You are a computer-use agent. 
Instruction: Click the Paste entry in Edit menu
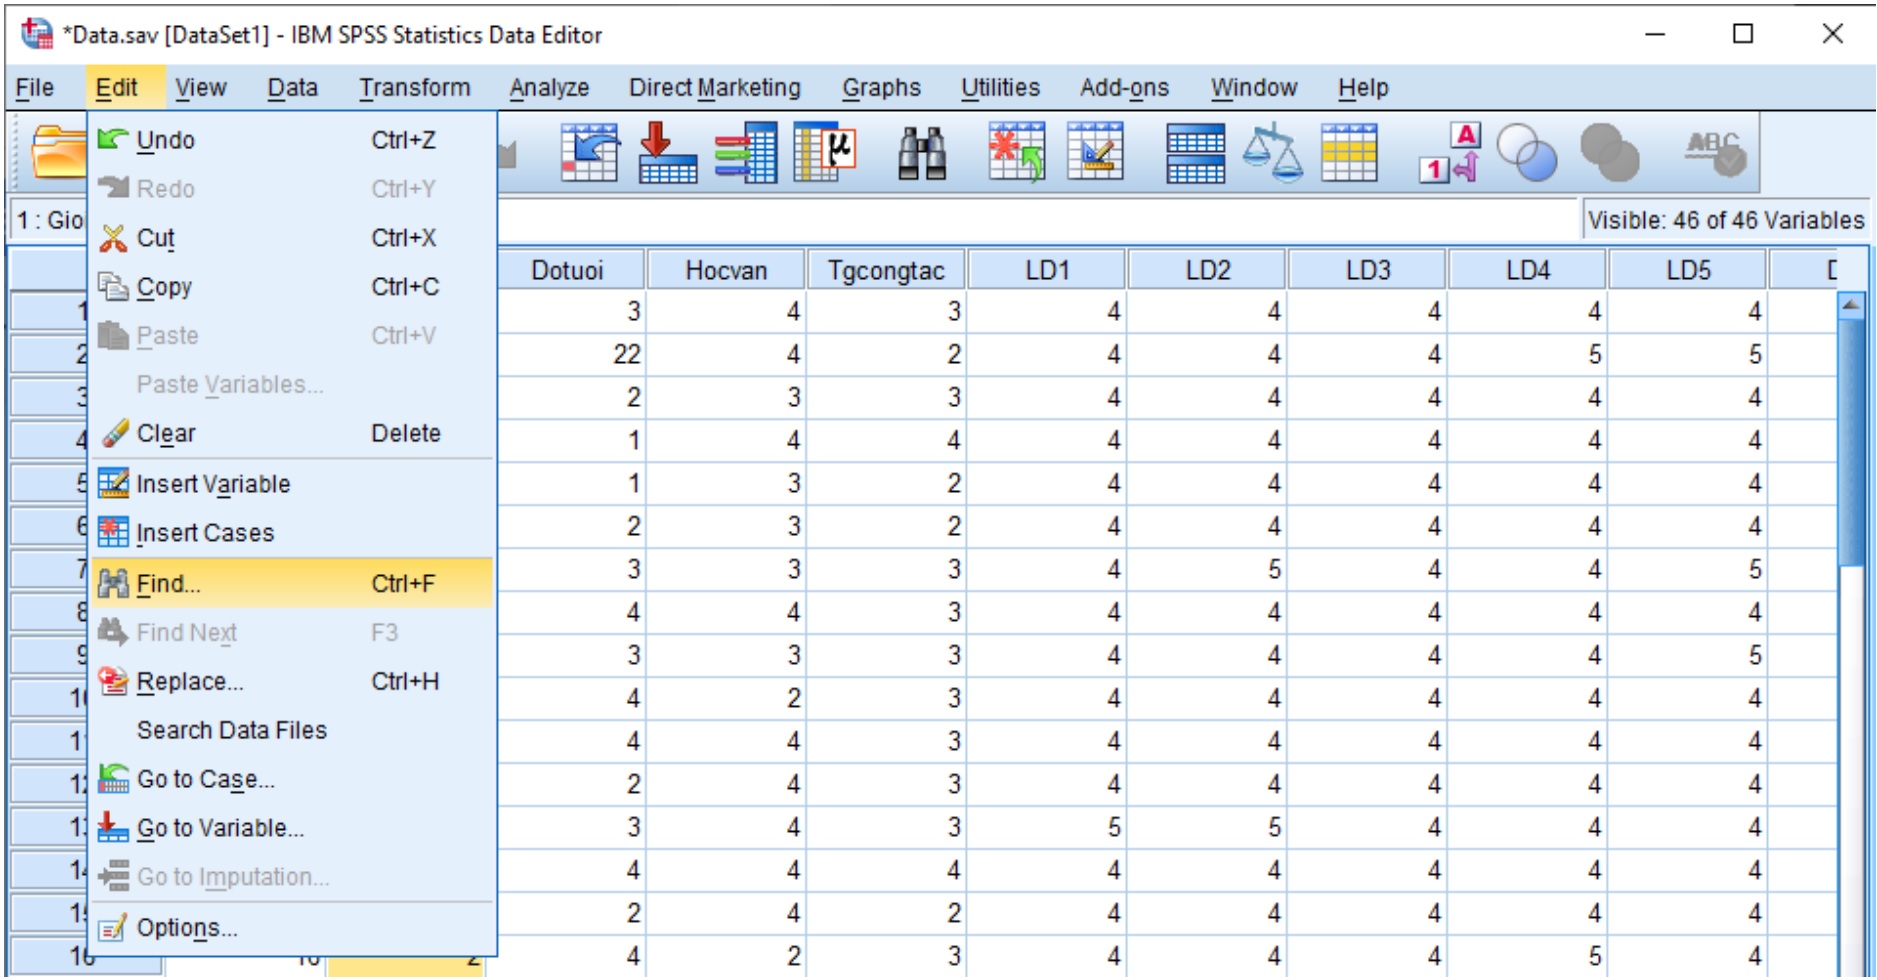pyautogui.click(x=294, y=336)
